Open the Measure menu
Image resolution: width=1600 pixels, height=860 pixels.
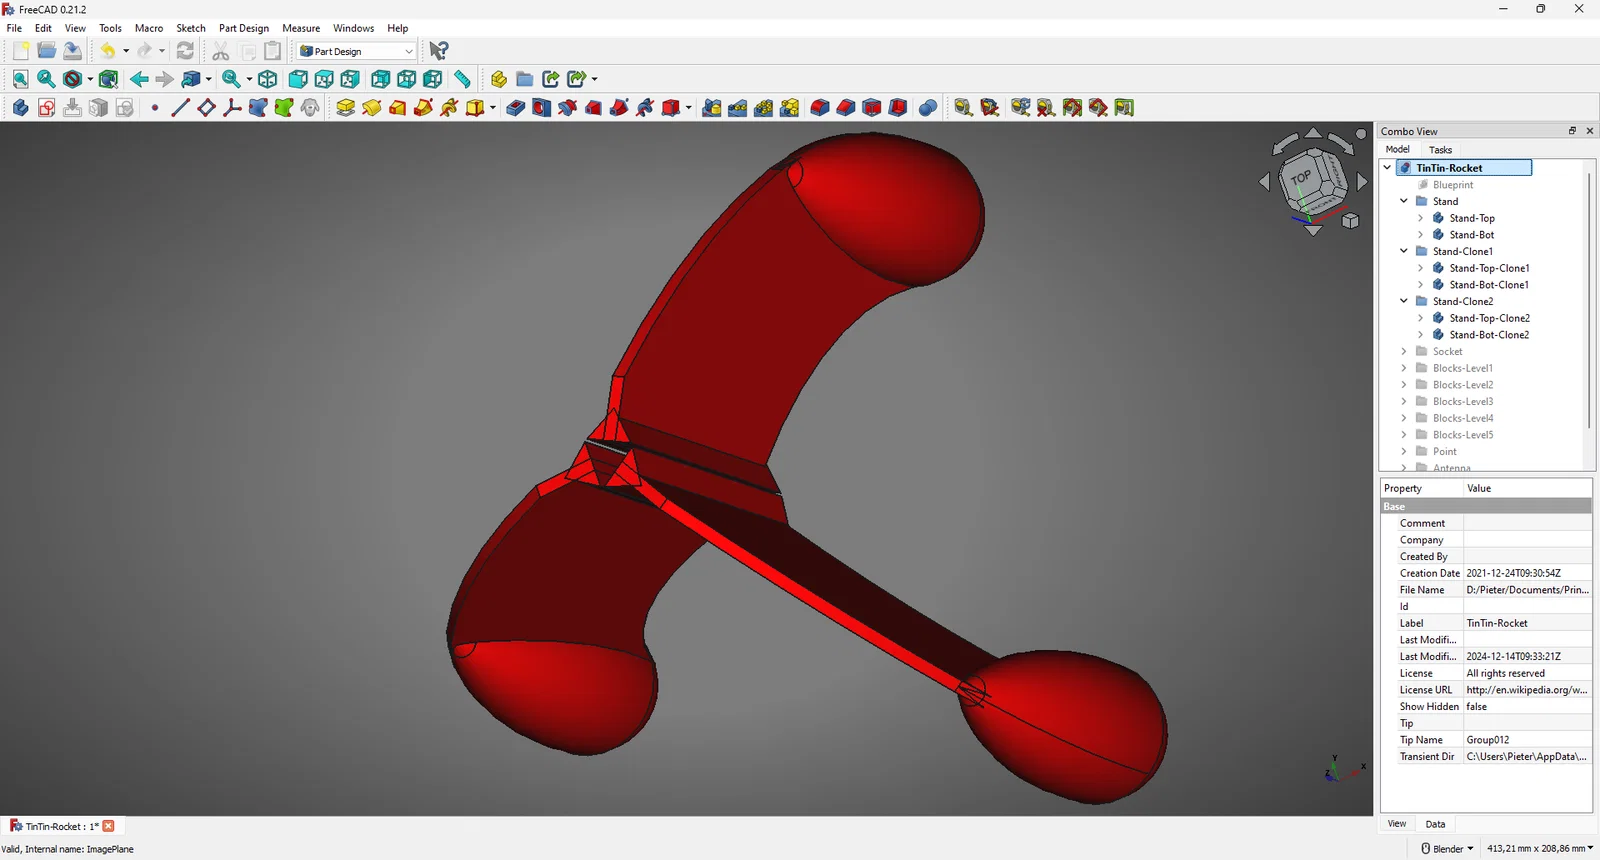click(301, 28)
